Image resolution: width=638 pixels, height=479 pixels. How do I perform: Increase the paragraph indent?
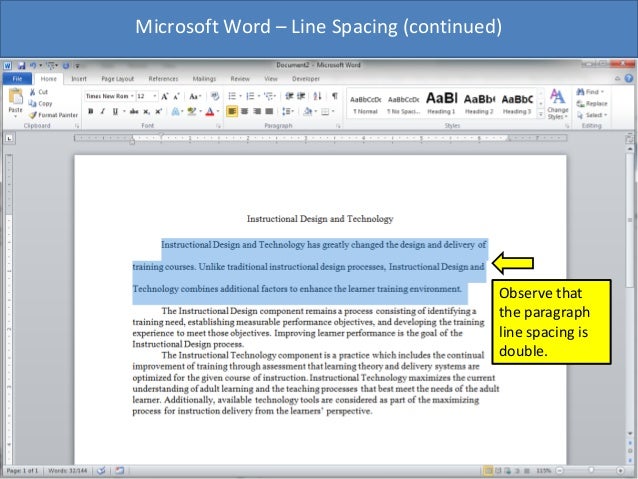(x=301, y=96)
